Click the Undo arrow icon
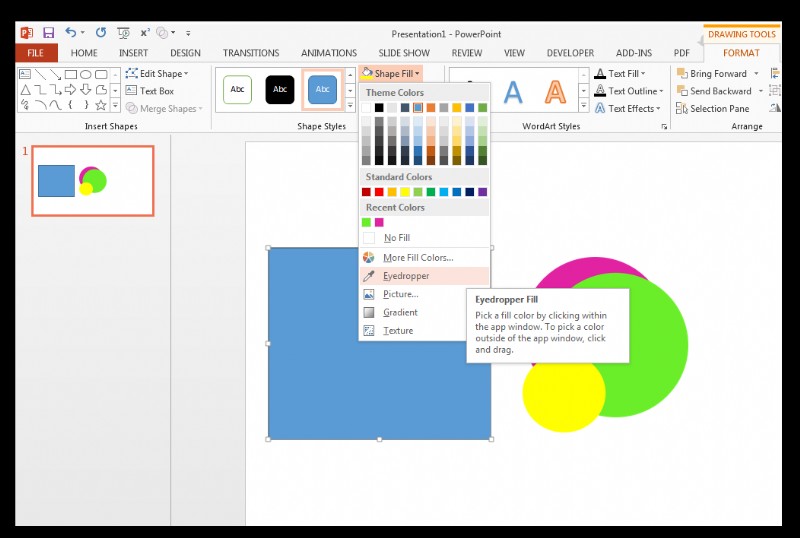 coord(70,33)
